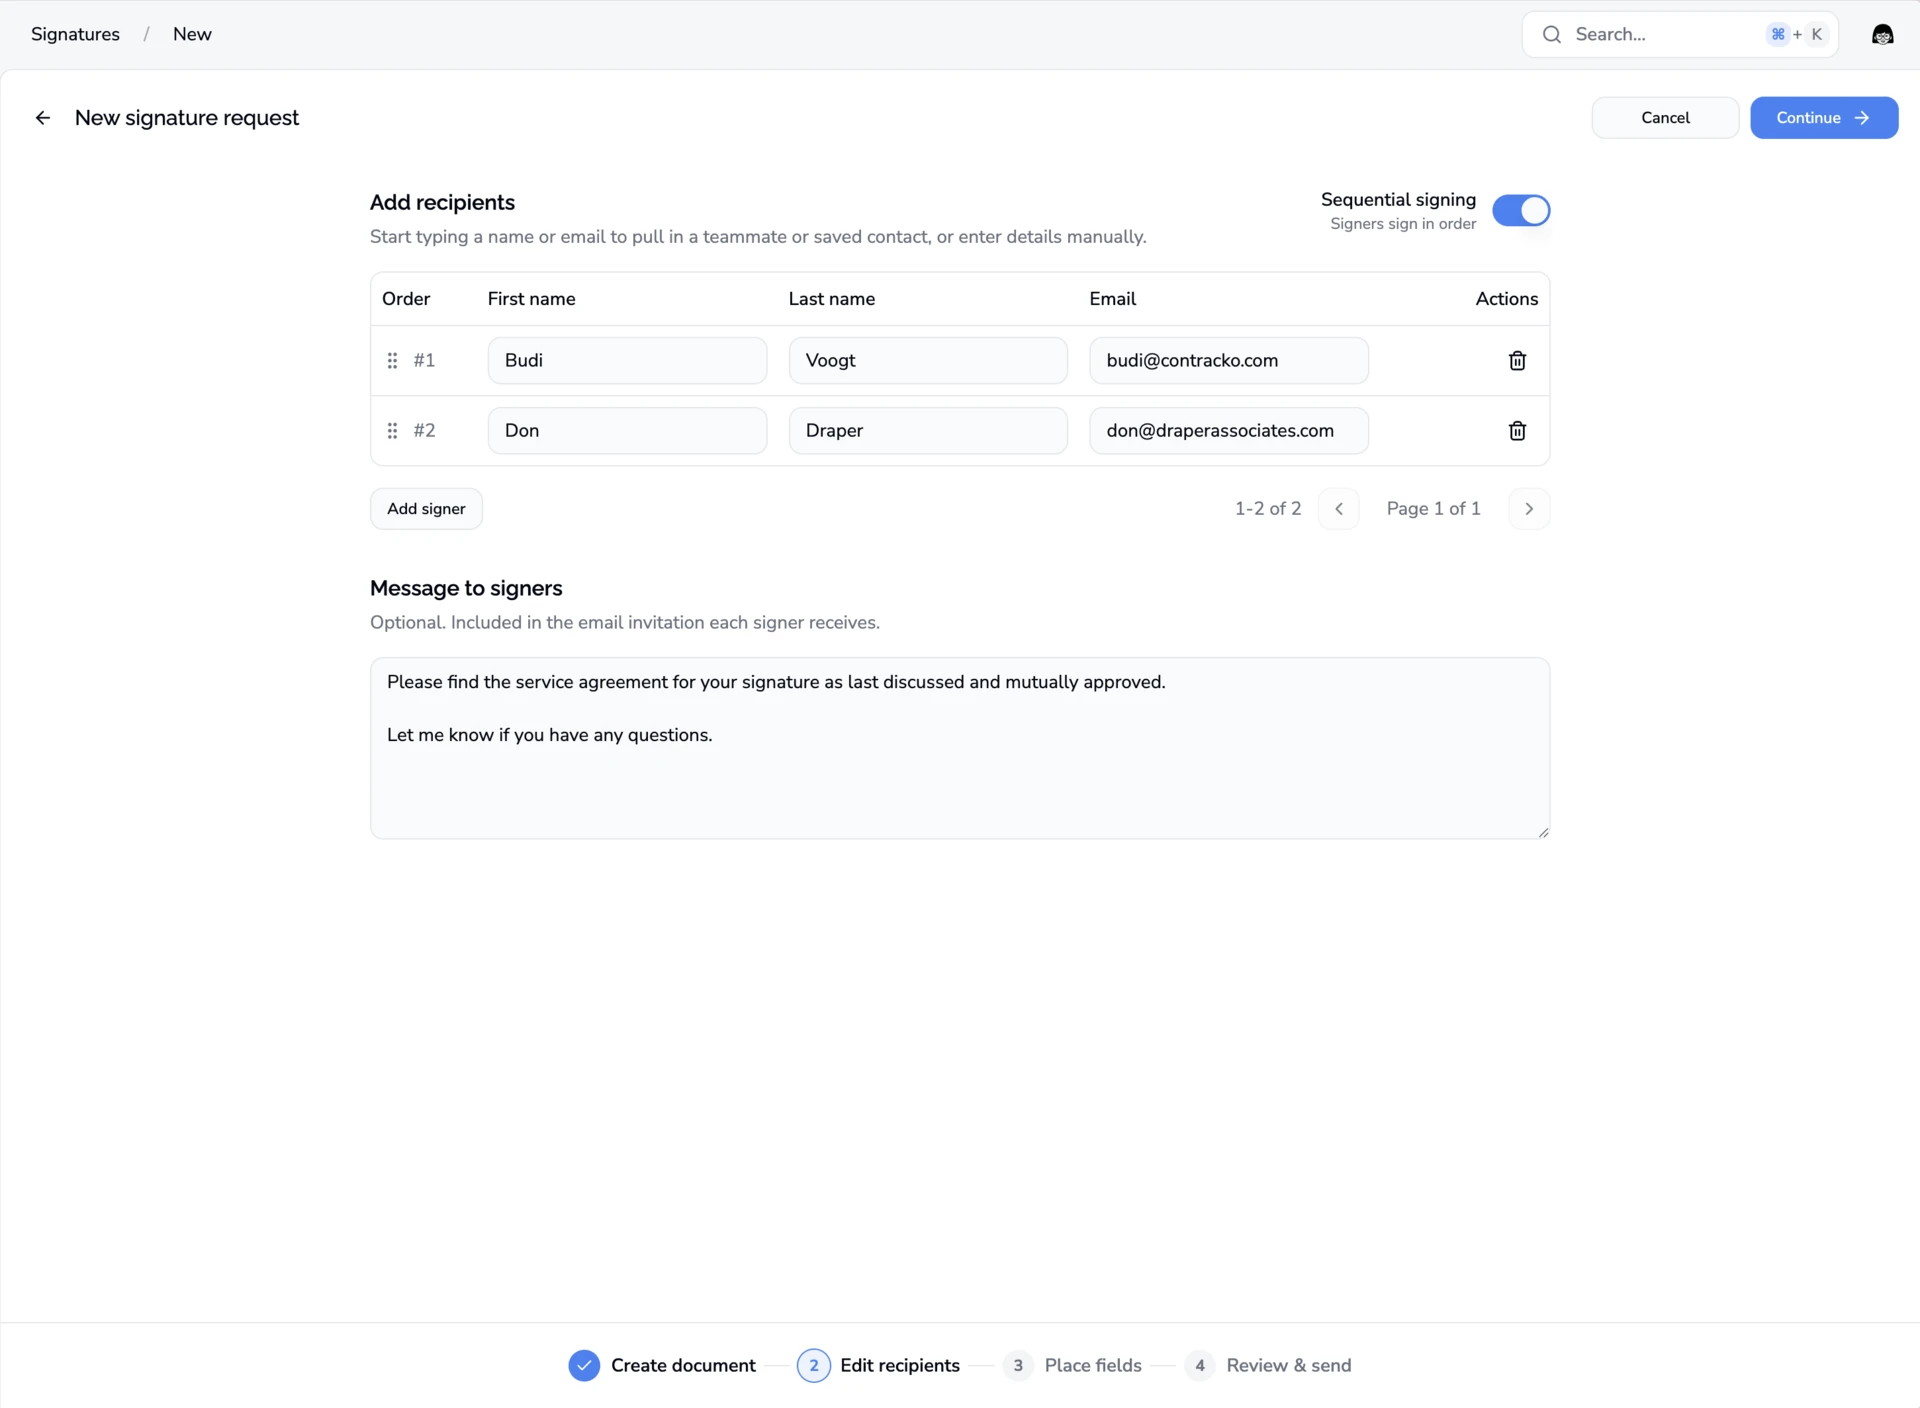Screen dimensions: 1920x1408
Task: Go to next recipients page
Action: click(1529, 509)
